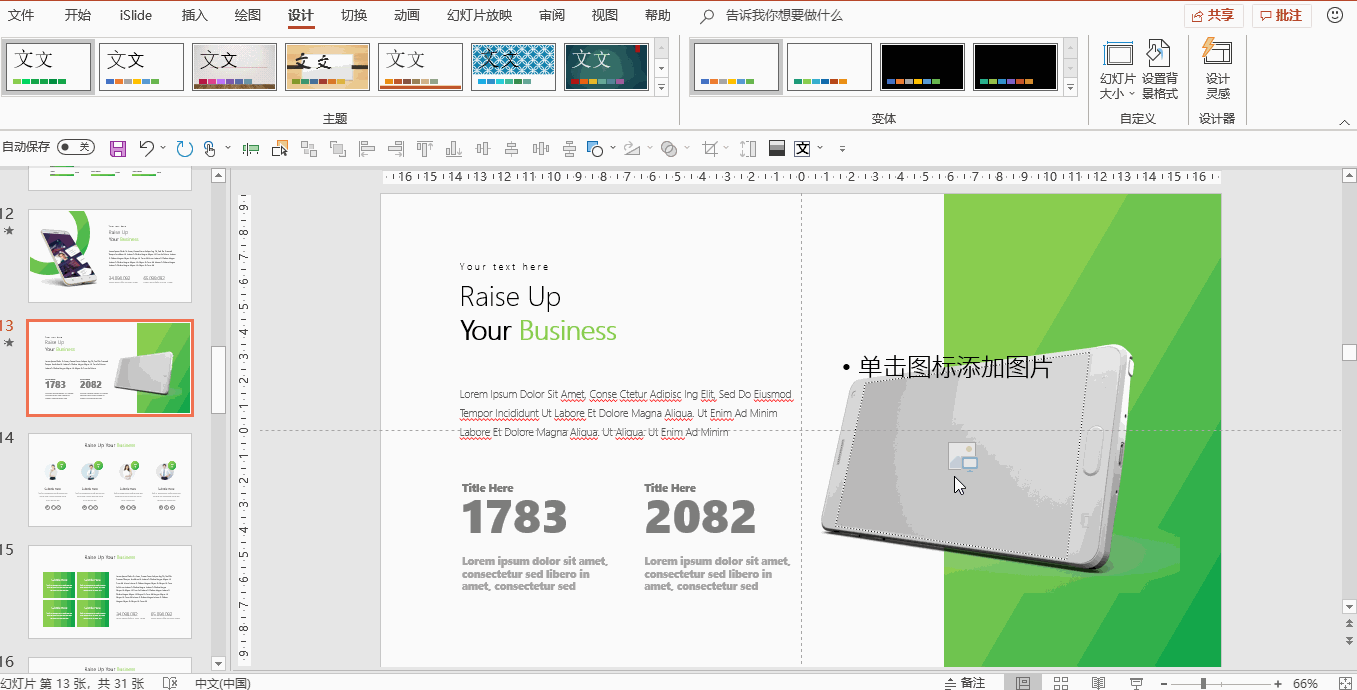
Task: Start slideshow from status bar icon
Action: pyautogui.click(x=1136, y=683)
